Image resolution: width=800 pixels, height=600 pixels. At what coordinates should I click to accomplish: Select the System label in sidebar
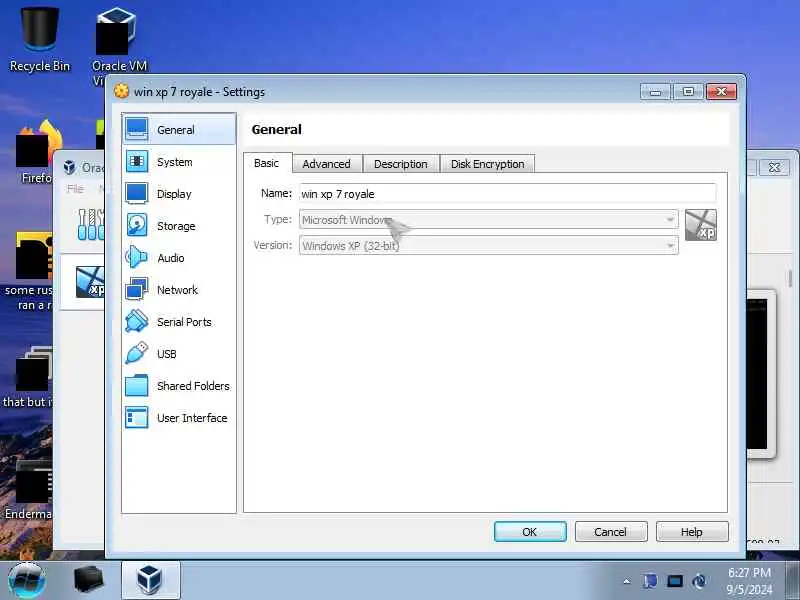point(174,162)
